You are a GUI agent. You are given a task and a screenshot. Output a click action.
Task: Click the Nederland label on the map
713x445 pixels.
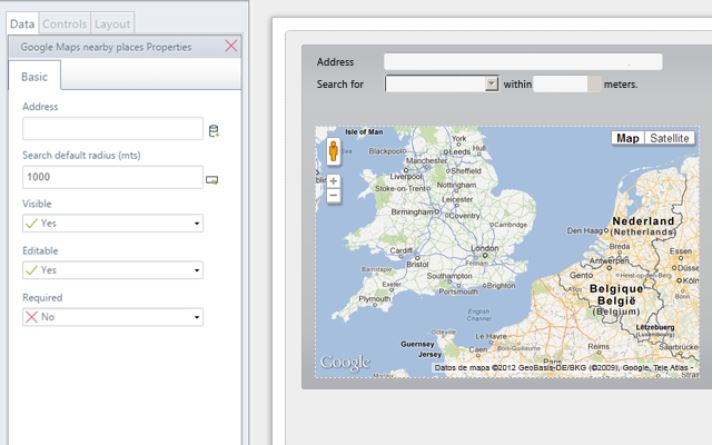tap(643, 221)
